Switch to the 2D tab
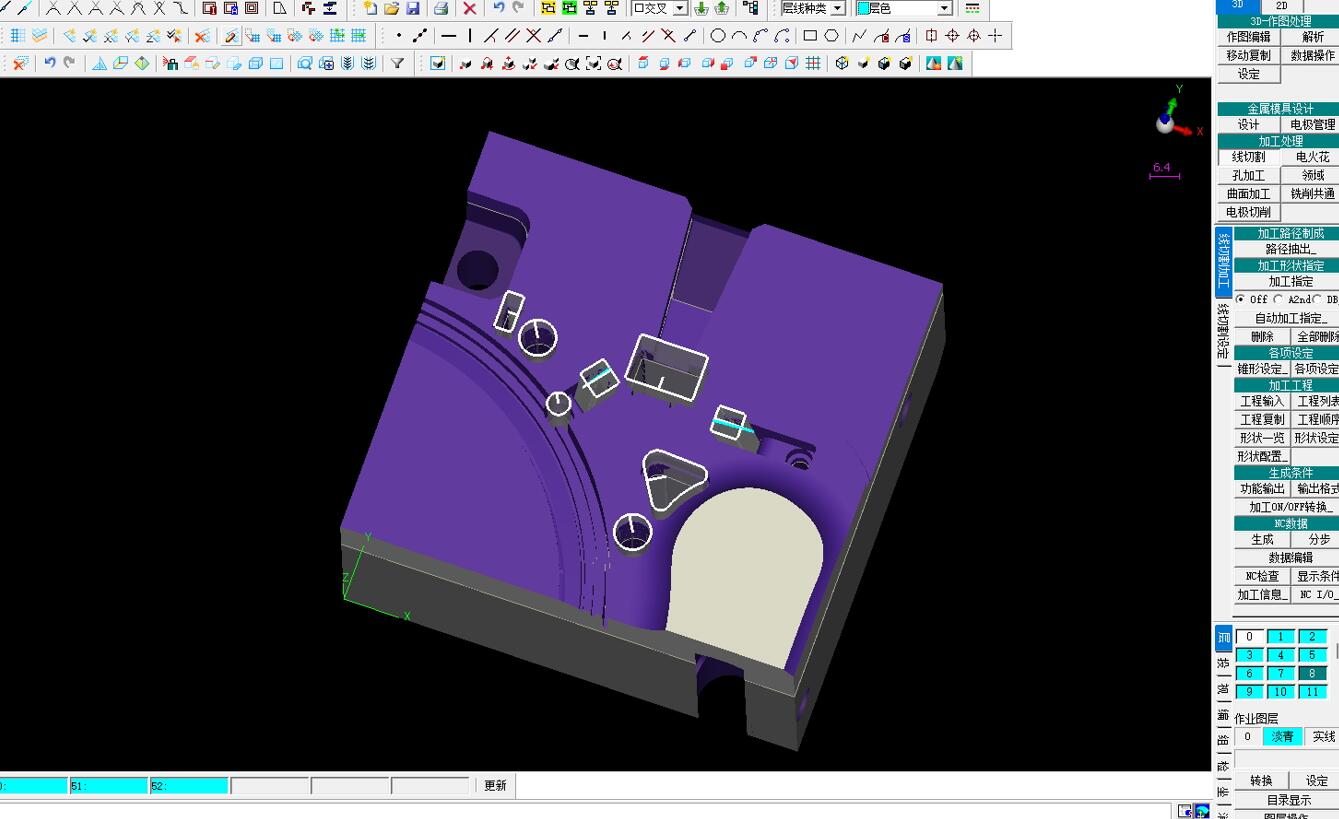Image resolution: width=1339 pixels, height=819 pixels. click(x=1282, y=6)
